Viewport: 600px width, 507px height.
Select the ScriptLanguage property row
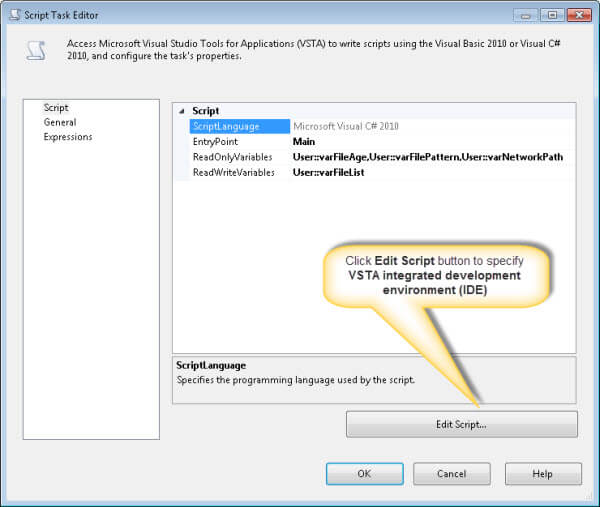point(240,126)
